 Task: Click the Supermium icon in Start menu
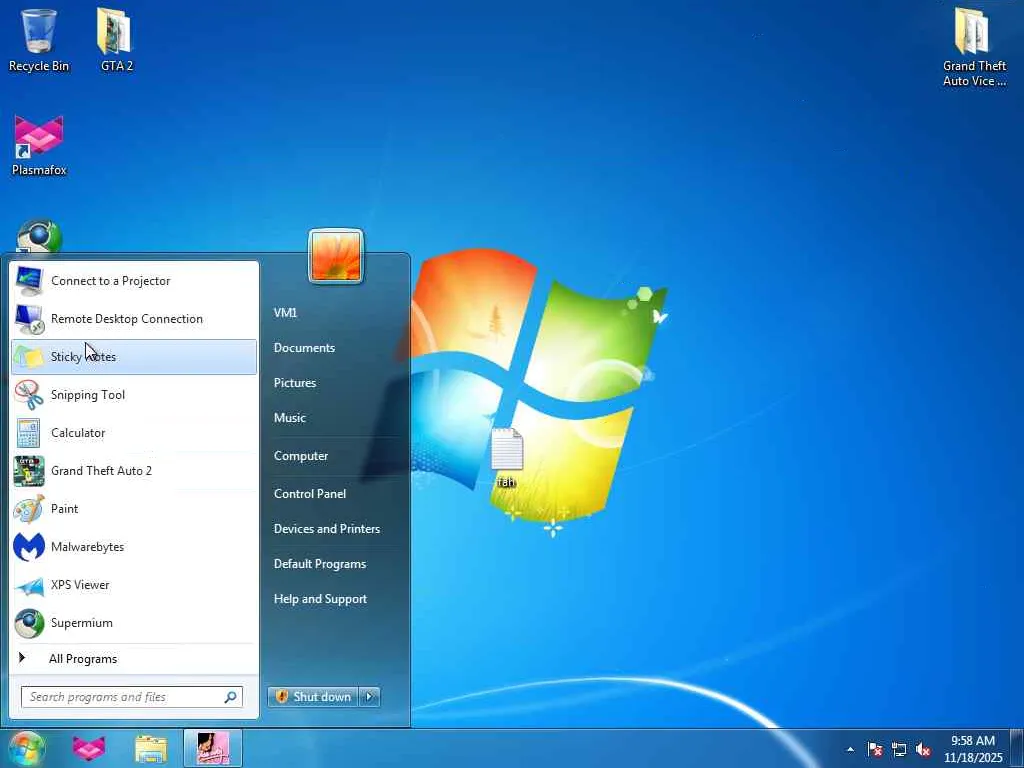[29, 623]
